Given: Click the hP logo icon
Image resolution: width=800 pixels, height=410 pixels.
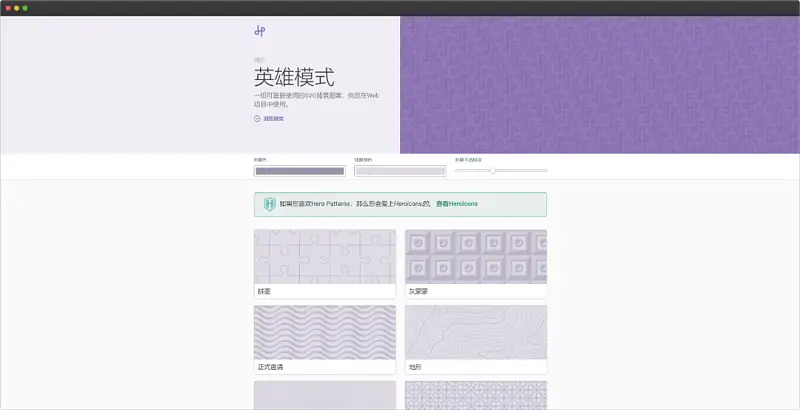Looking at the screenshot, I should click(x=260, y=31).
